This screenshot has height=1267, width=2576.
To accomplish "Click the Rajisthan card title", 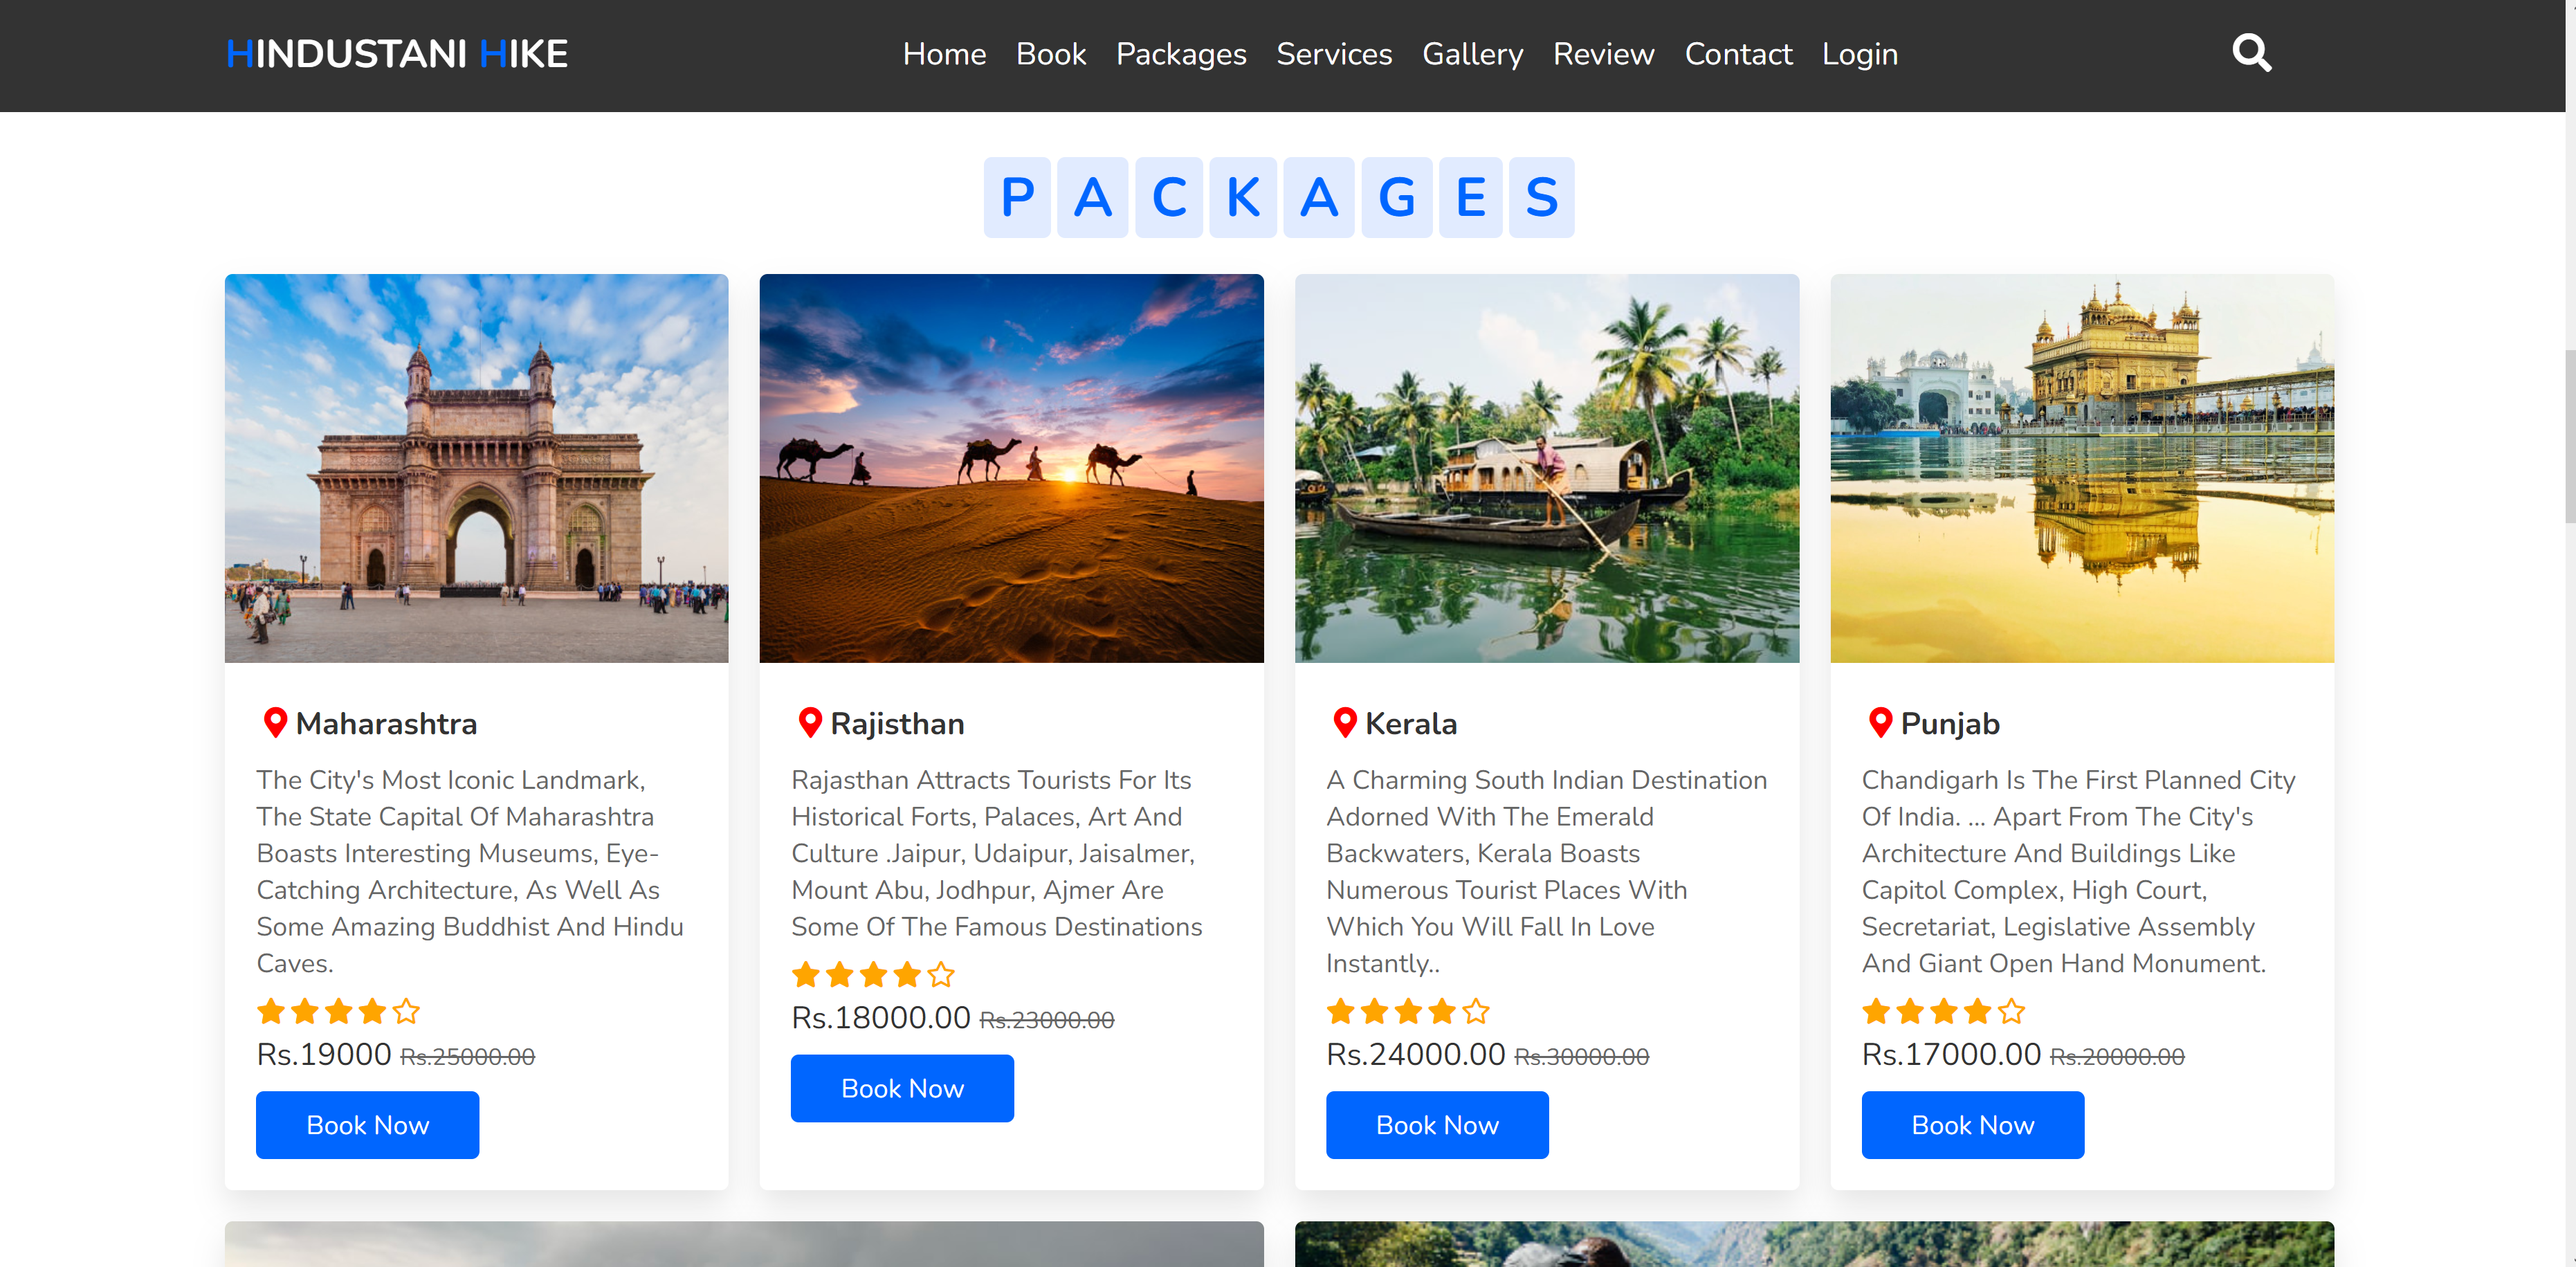I will pos(897,723).
